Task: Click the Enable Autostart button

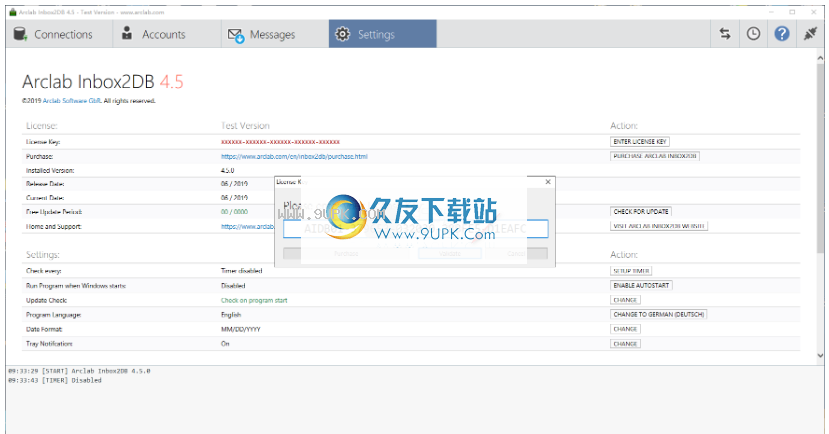Action: (641, 285)
